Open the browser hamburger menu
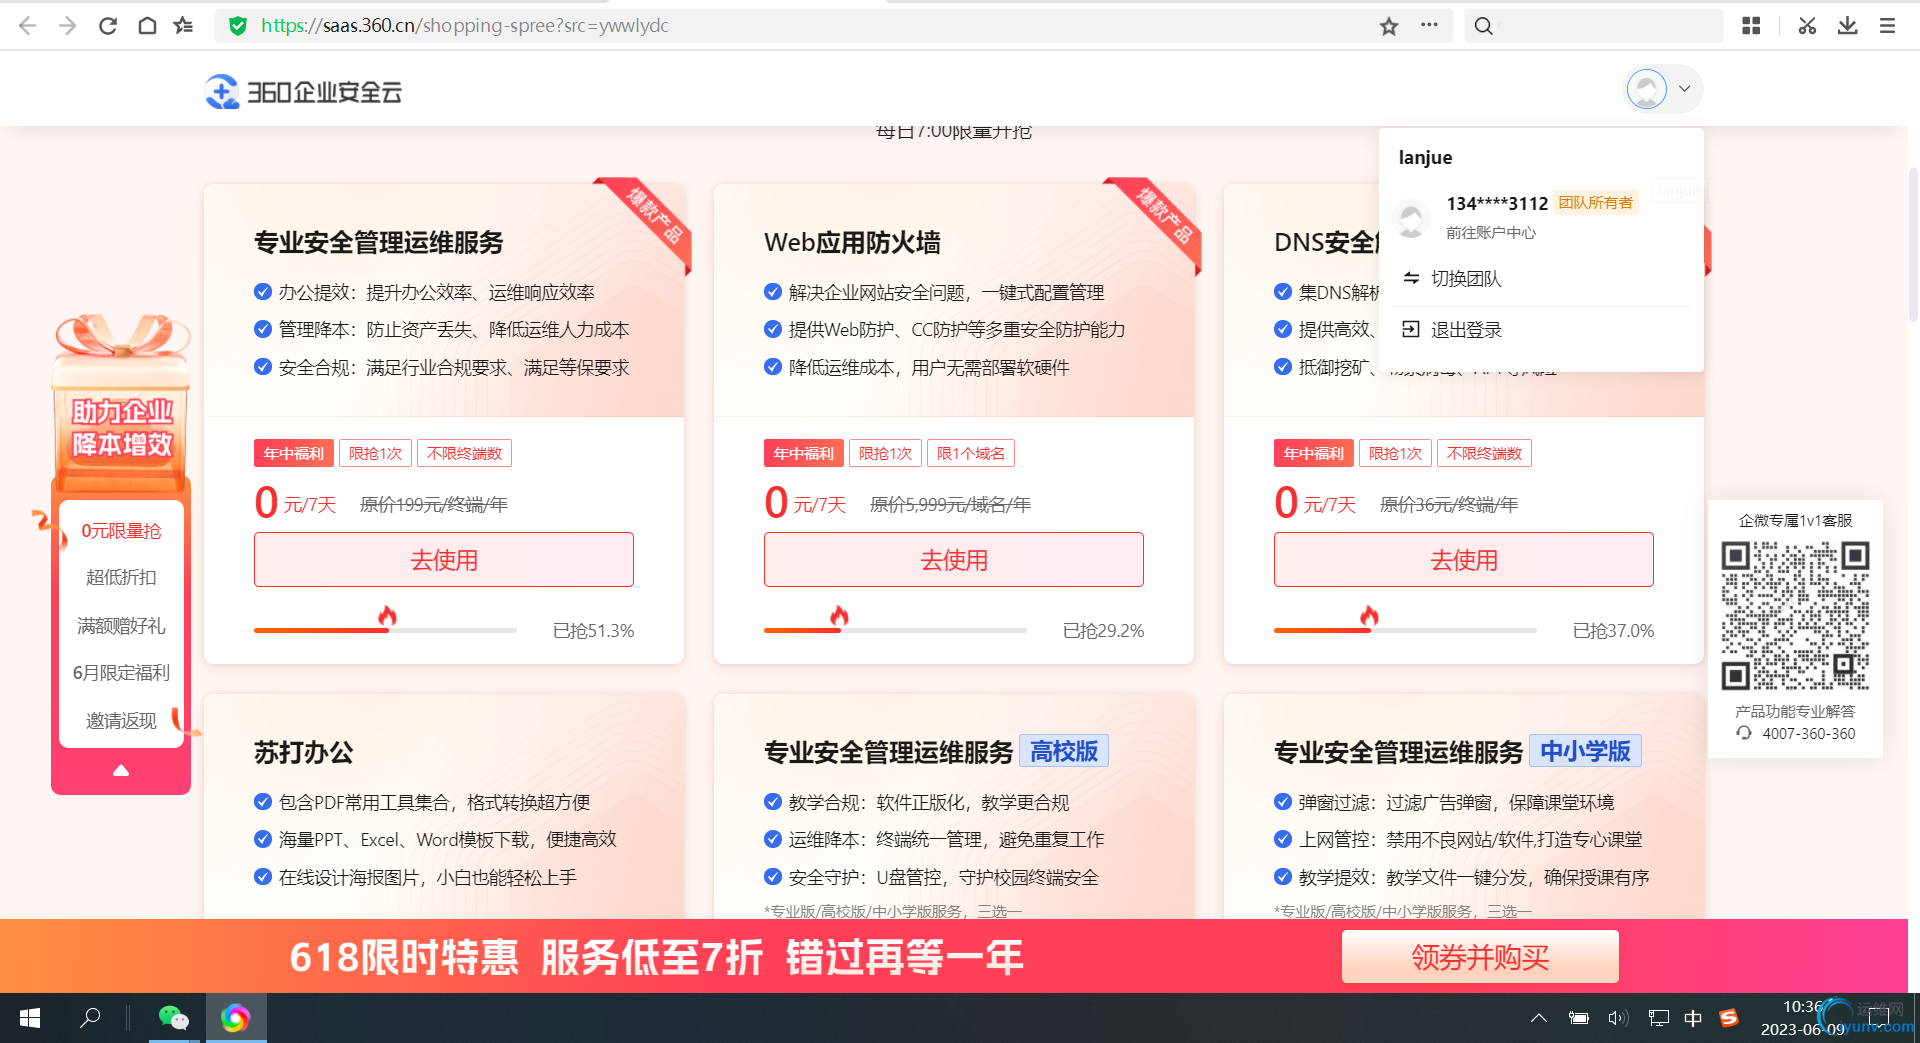The width and height of the screenshot is (1920, 1043). point(1887,26)
